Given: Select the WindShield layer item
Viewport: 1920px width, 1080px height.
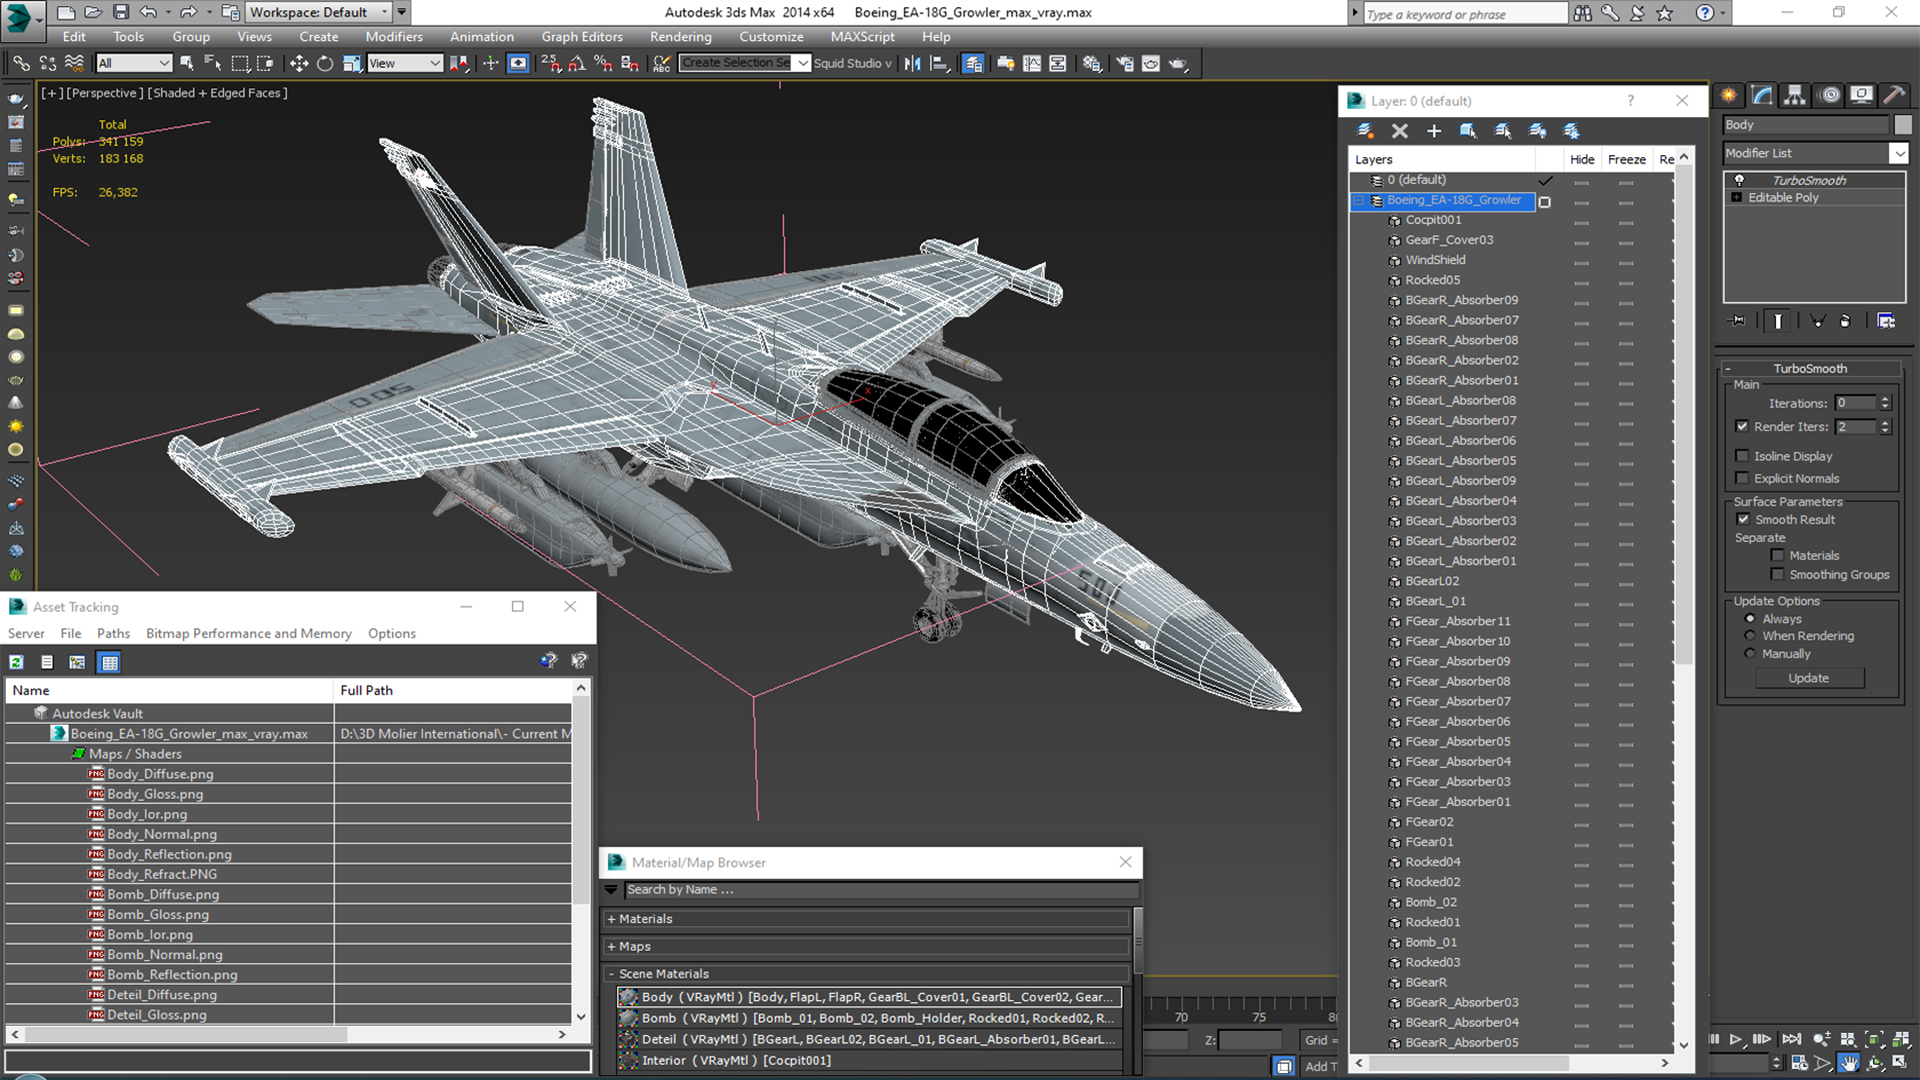Looking at the screenshot, I should point(1435,260).
